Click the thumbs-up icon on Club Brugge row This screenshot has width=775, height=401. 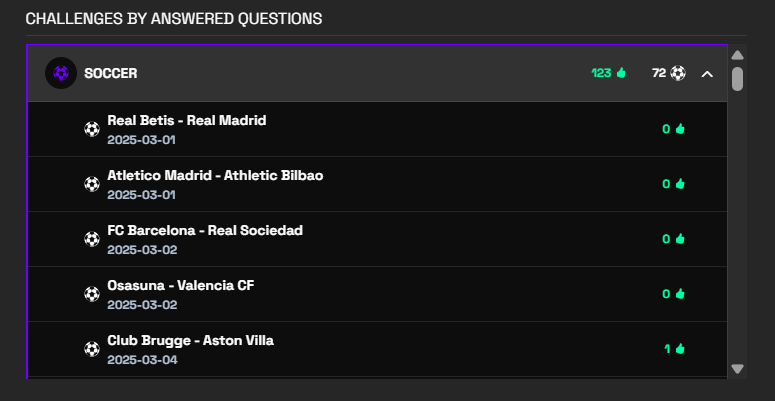pyautogui.click(x=680, y=349)
